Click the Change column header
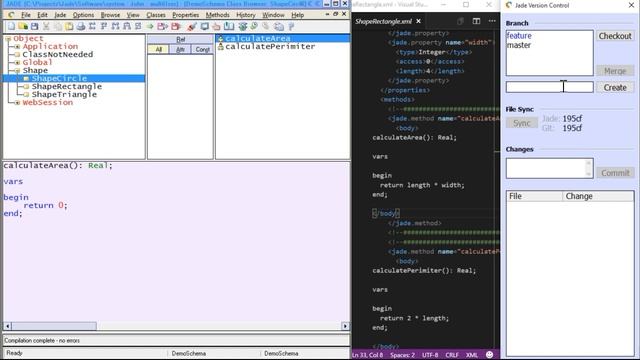 (x=598, y=196)
